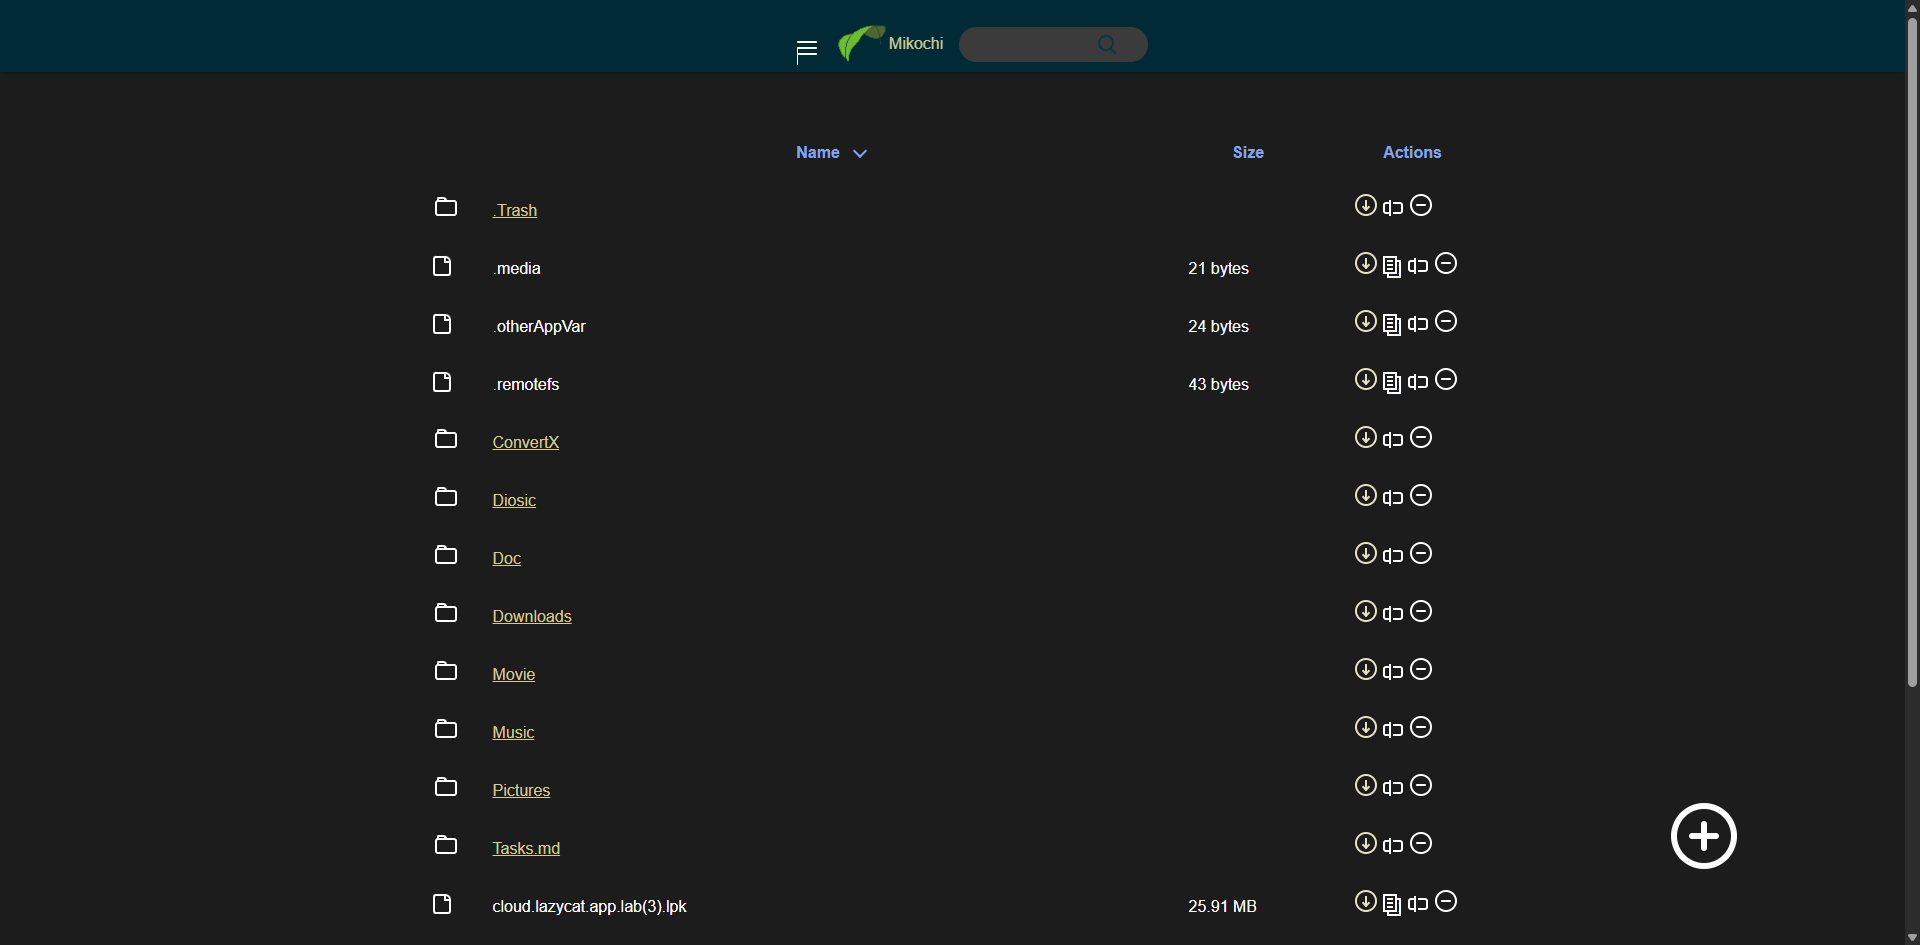The height and width of the screenshot is (945, 1920).
Task: Open the Downloads folder link
Action: pyautogui.click(x=532, y=617)
